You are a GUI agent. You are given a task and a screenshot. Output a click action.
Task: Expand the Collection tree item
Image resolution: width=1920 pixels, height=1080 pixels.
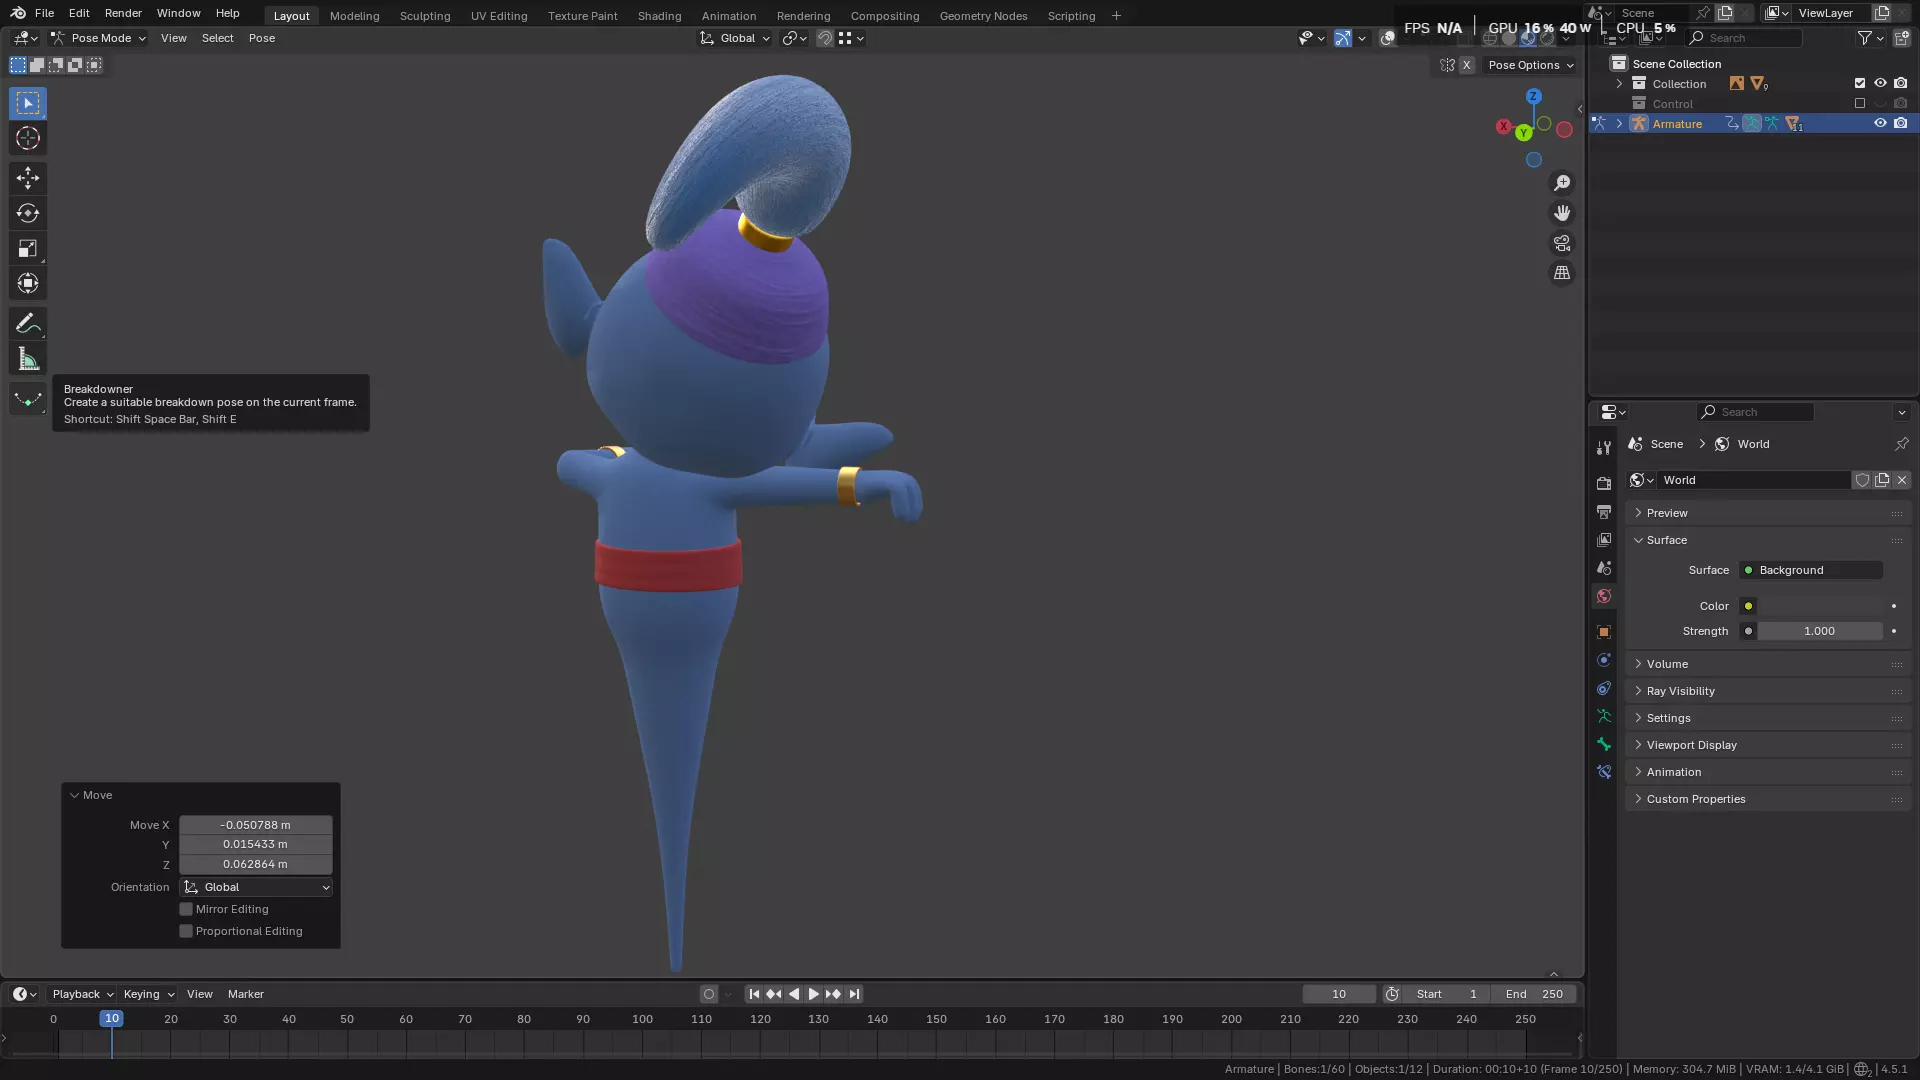1619,84
